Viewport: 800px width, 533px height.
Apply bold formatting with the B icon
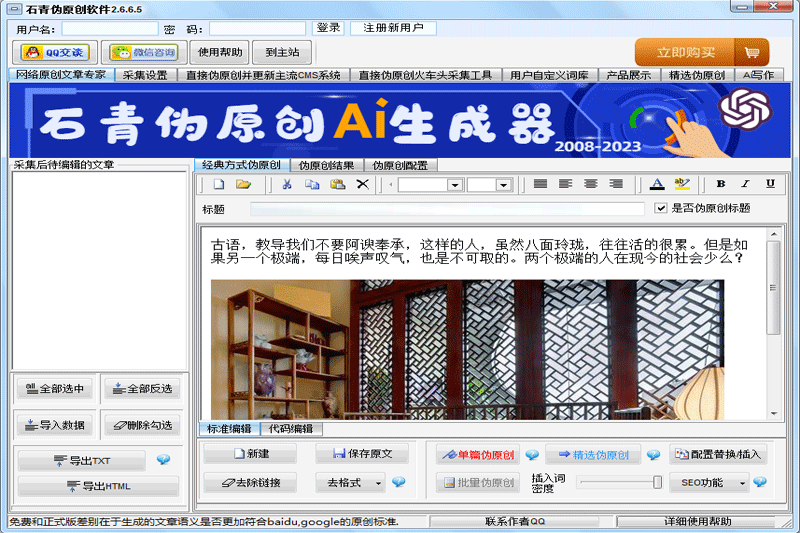[720, 184]
